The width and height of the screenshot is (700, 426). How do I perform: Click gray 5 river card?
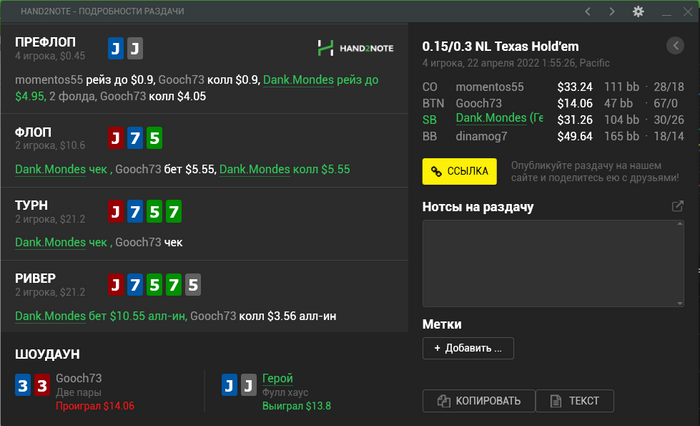point(193,284)
